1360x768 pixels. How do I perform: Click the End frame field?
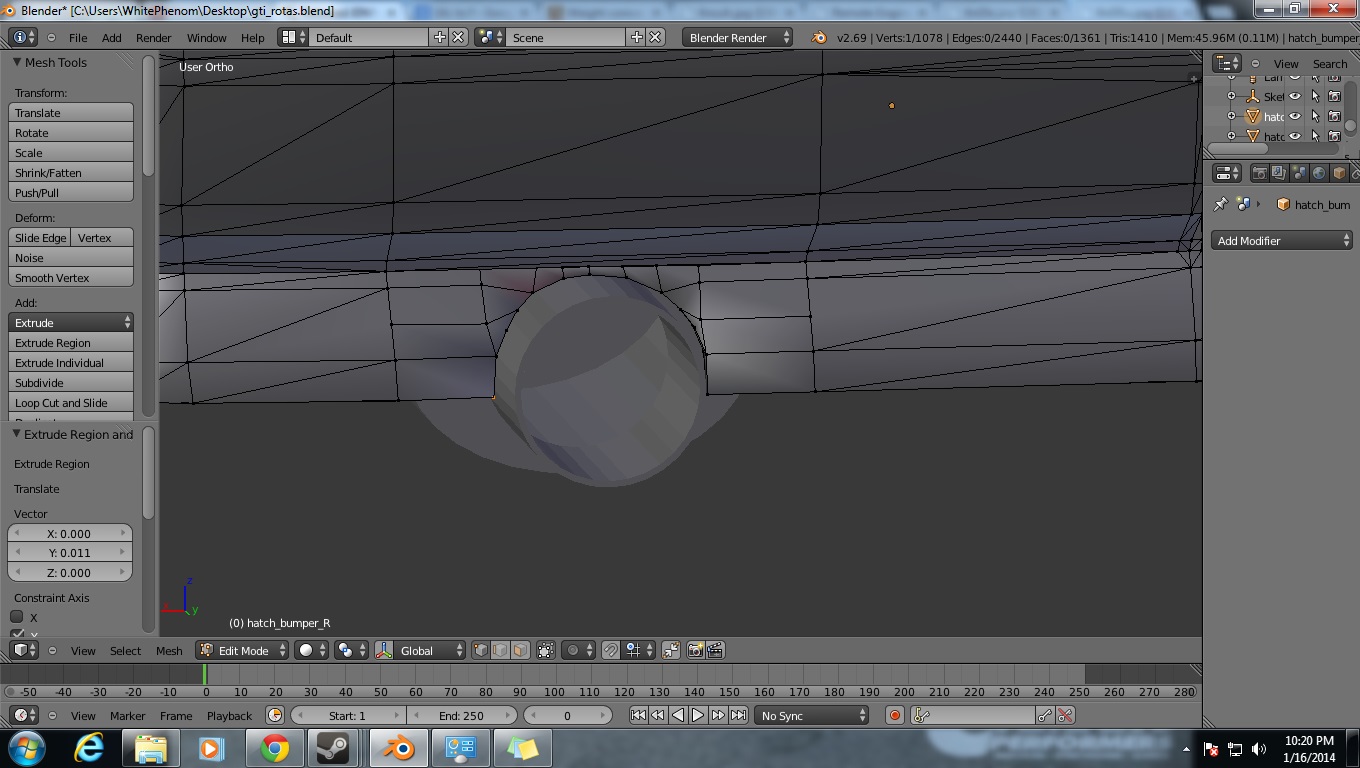pyautogui.click(x=462, y=716)
